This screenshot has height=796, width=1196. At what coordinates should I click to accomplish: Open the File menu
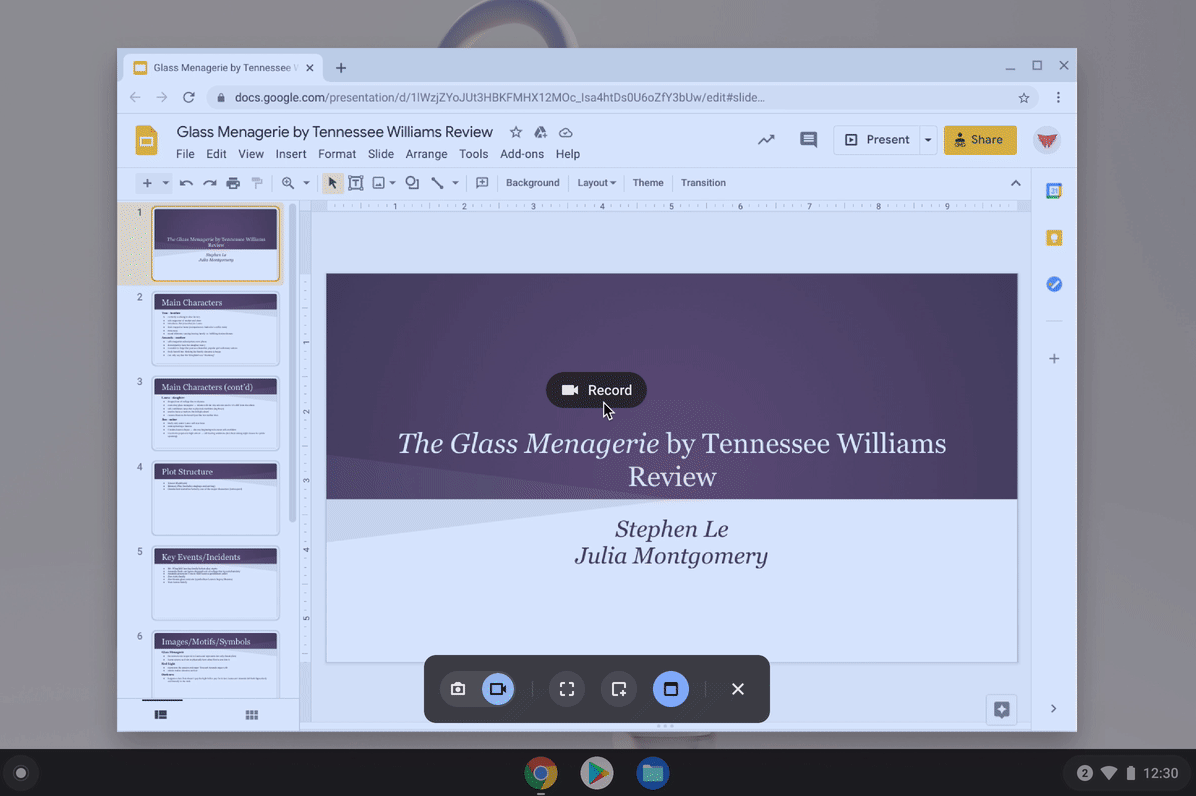185,154
